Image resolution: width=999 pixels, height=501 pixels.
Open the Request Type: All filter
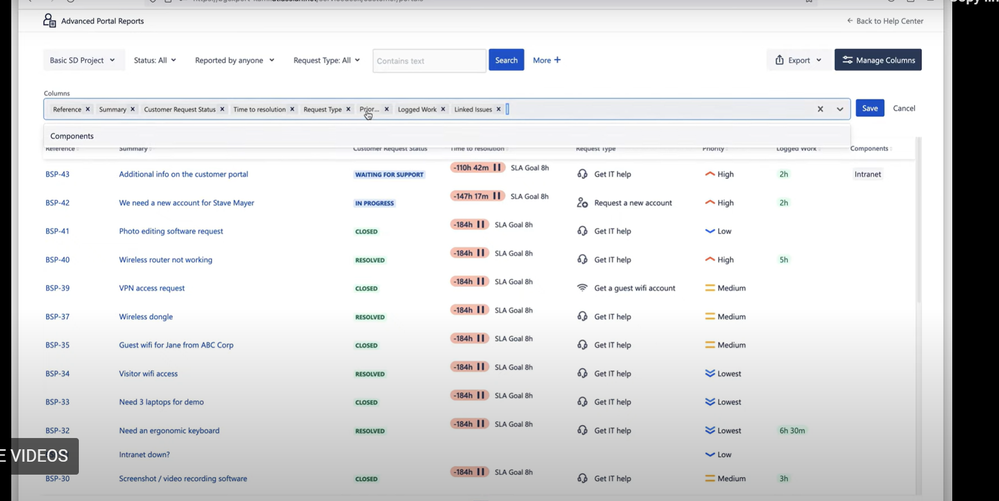(326, 60)
